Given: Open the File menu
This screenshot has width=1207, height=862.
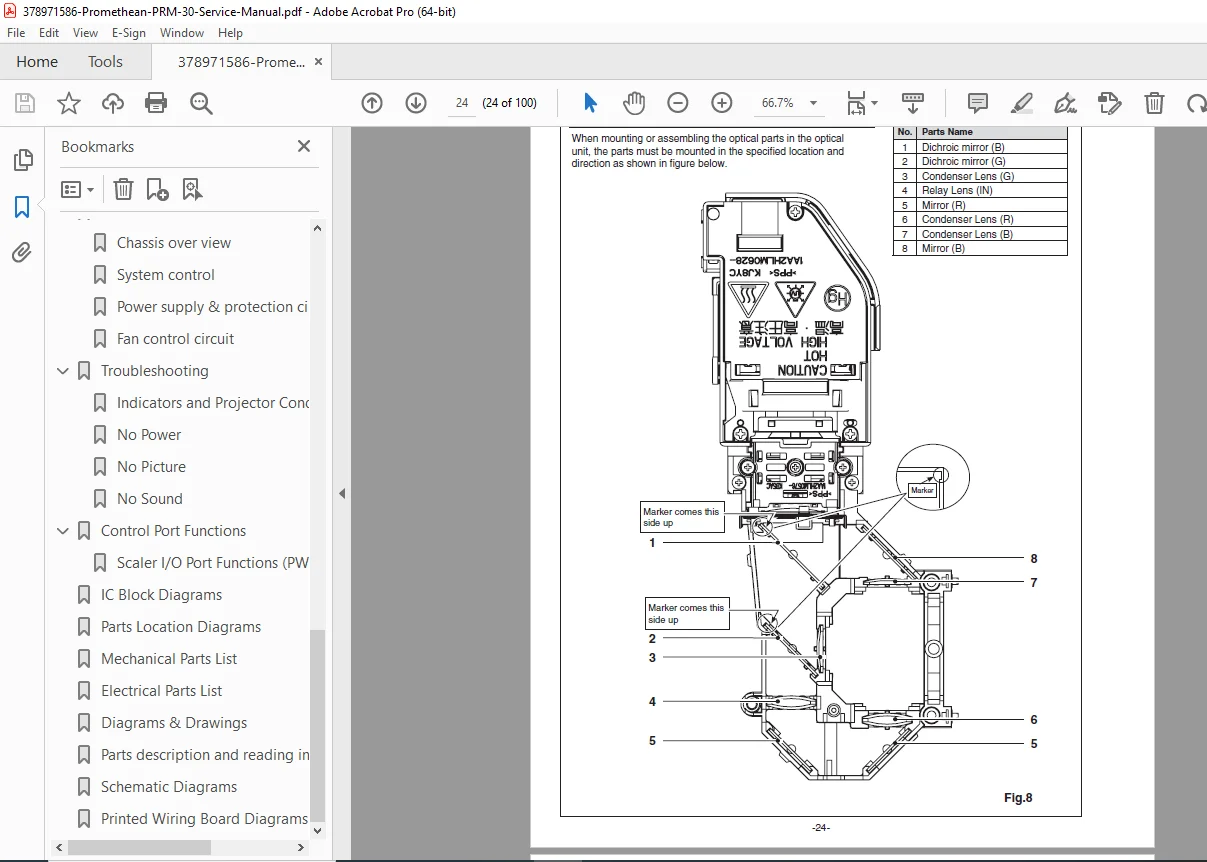Looking at the screenshot, I should pos(16,32).
